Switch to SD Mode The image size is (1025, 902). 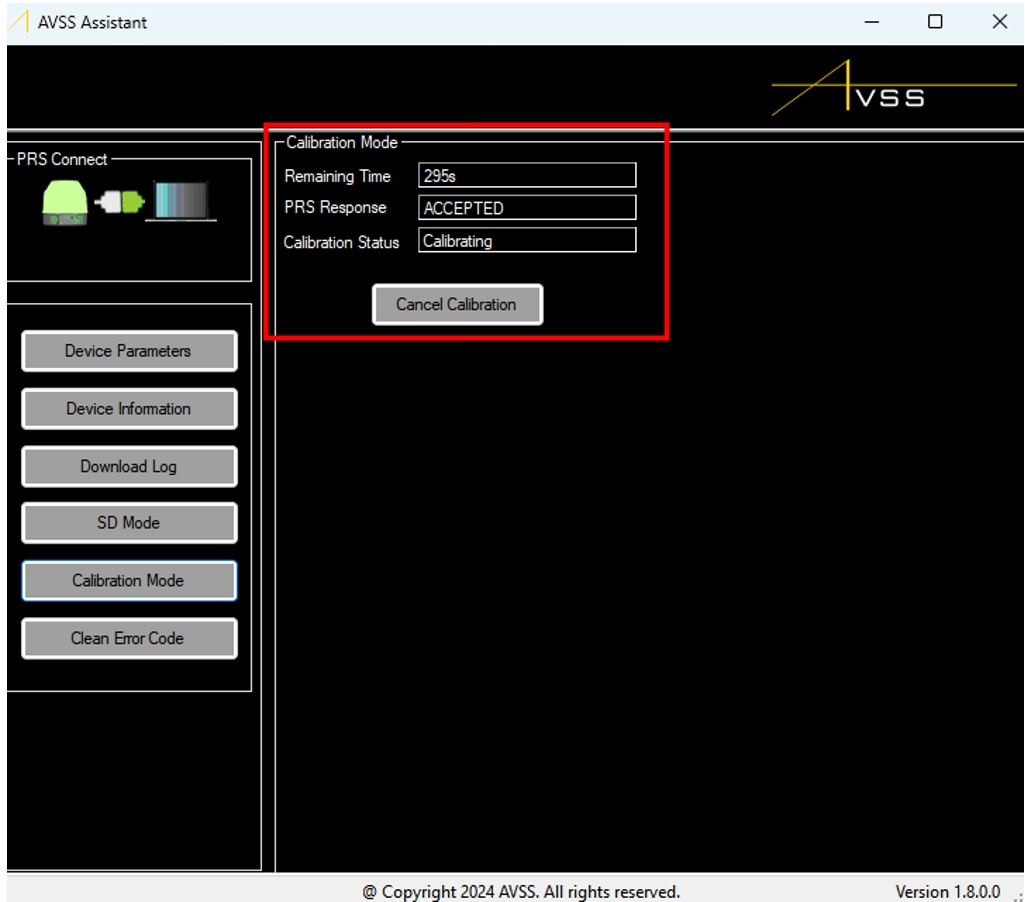click(129, 523)
